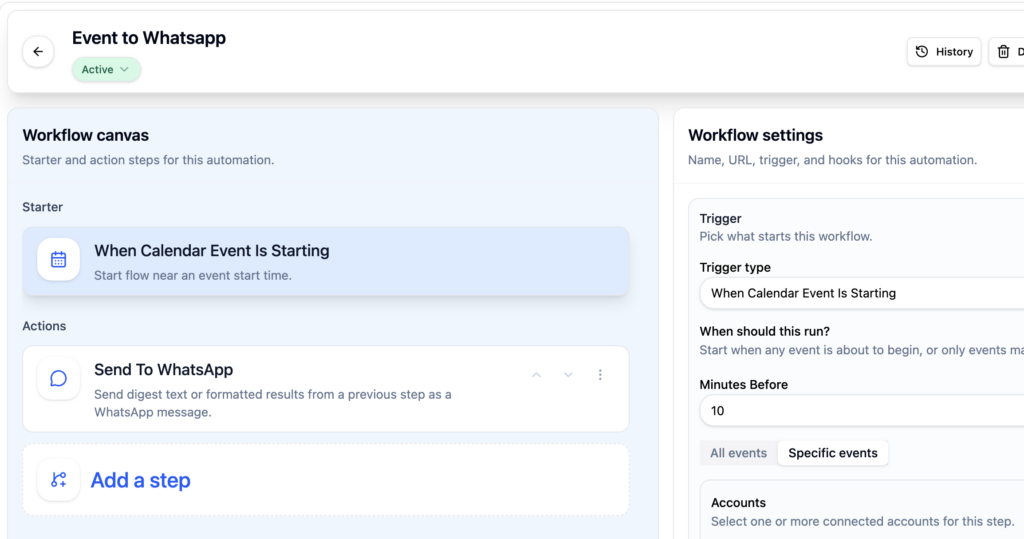The width and height of the screenshot is (1024, 539).
Task: Switch to the All events tab
Action: [738, 453]
